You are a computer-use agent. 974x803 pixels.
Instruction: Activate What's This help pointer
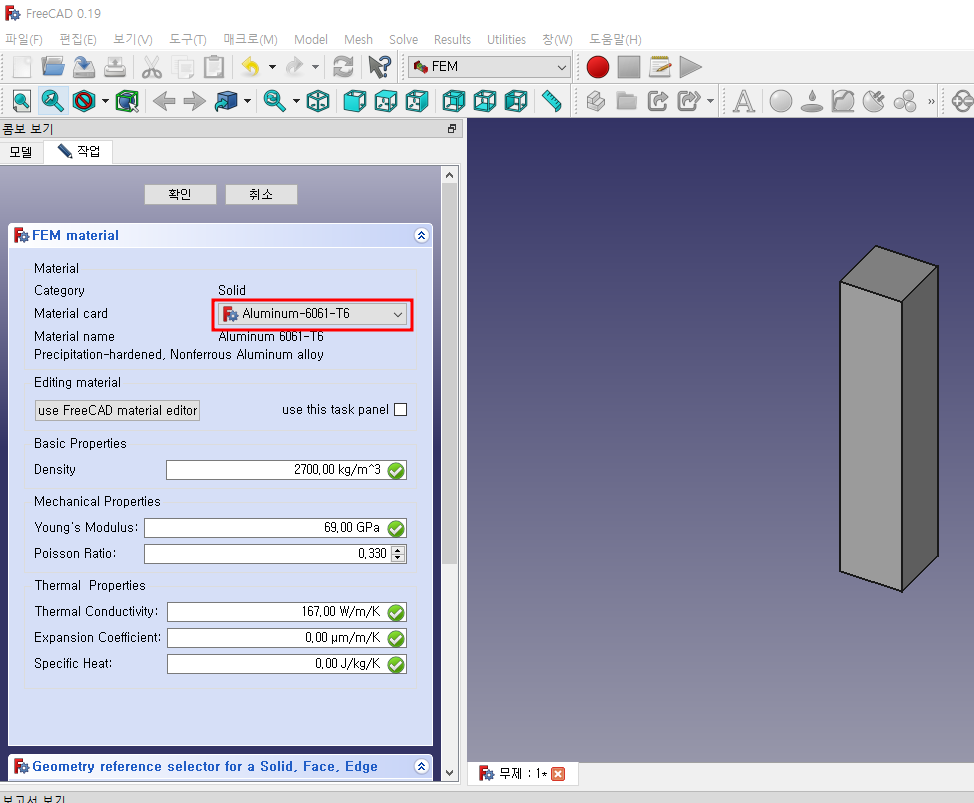(380, 67)
